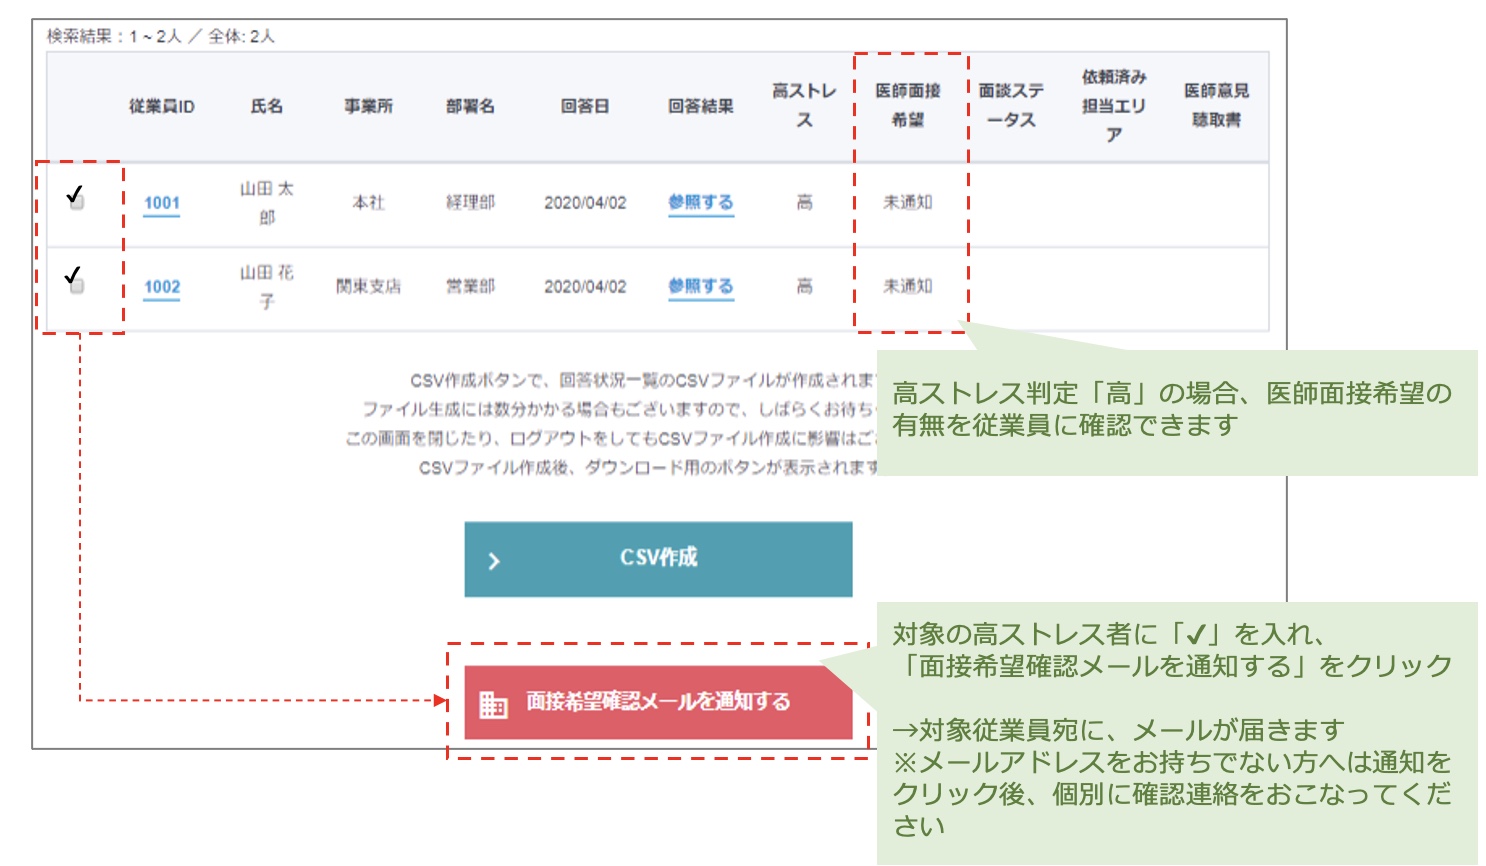Click 未通知 status in the 営業部 row
Viewport: 1486px width, 866px height.
[x=908, y=286]
